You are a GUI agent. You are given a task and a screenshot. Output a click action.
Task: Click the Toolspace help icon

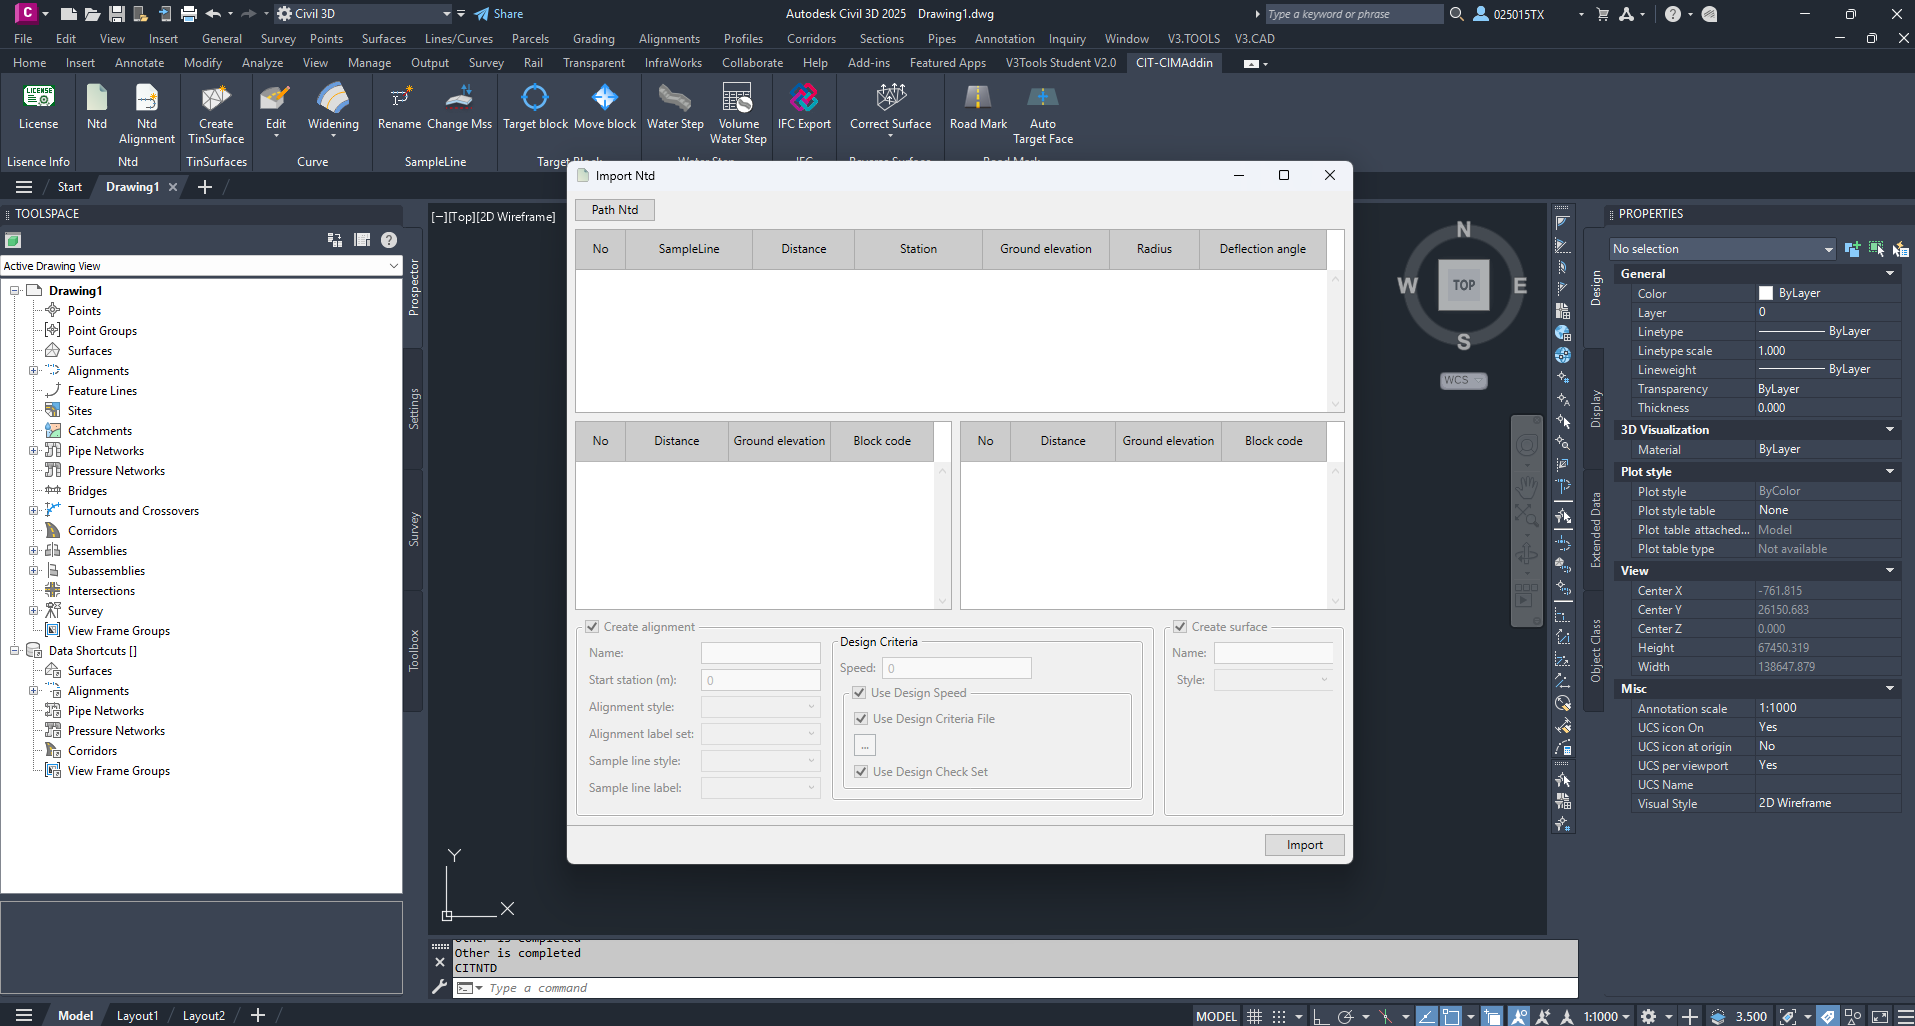(389, 240)
